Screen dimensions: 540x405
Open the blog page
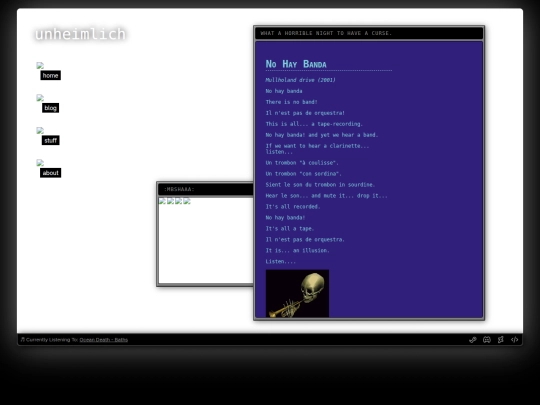tap(51, 108)
